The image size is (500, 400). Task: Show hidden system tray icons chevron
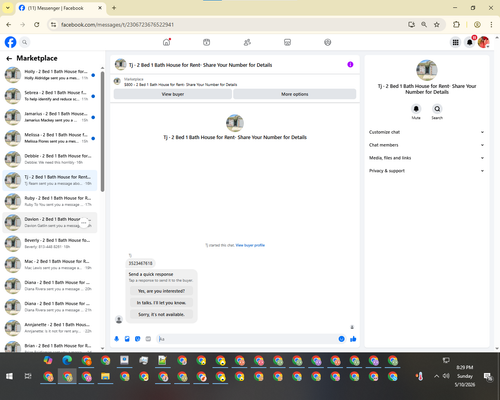[436, 376]
